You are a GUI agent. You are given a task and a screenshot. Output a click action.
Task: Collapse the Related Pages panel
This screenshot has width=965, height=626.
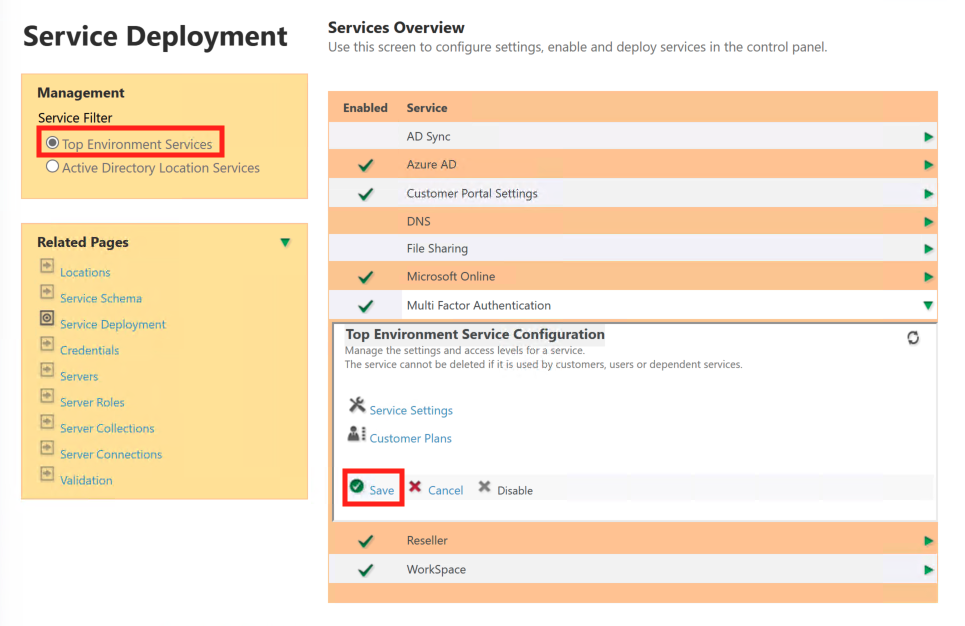tap(285, 243)
